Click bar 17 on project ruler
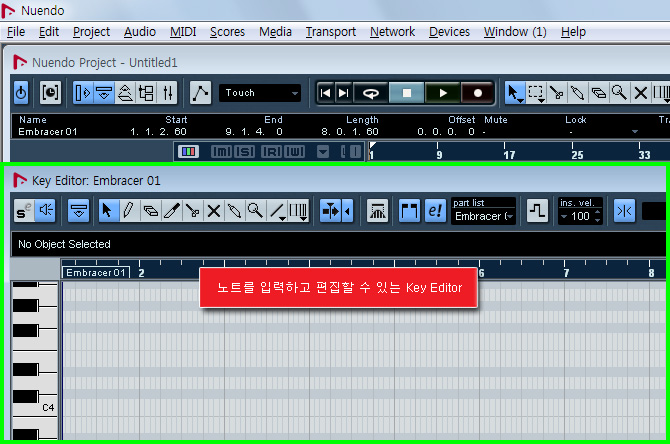The image size is (670, 444). coord(508,154)
